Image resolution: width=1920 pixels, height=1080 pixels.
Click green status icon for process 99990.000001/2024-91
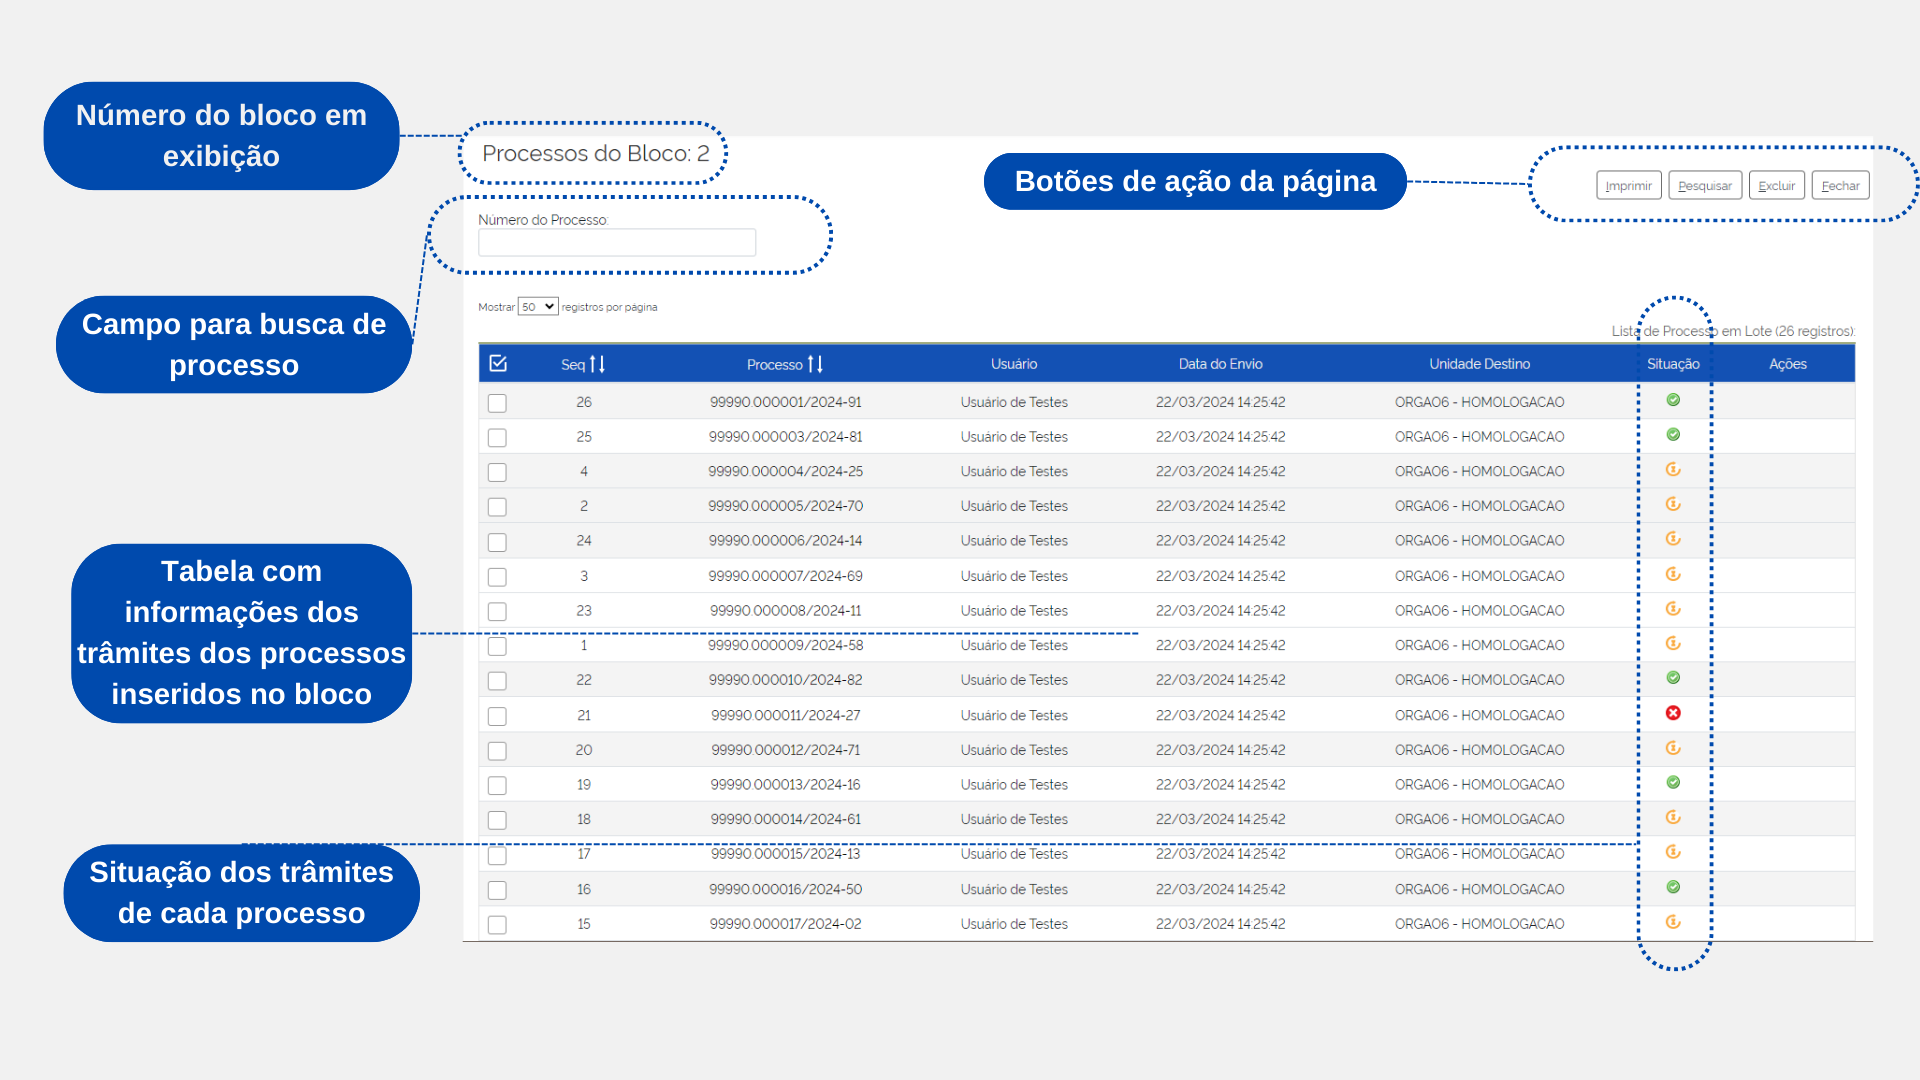pos(1673,400)
